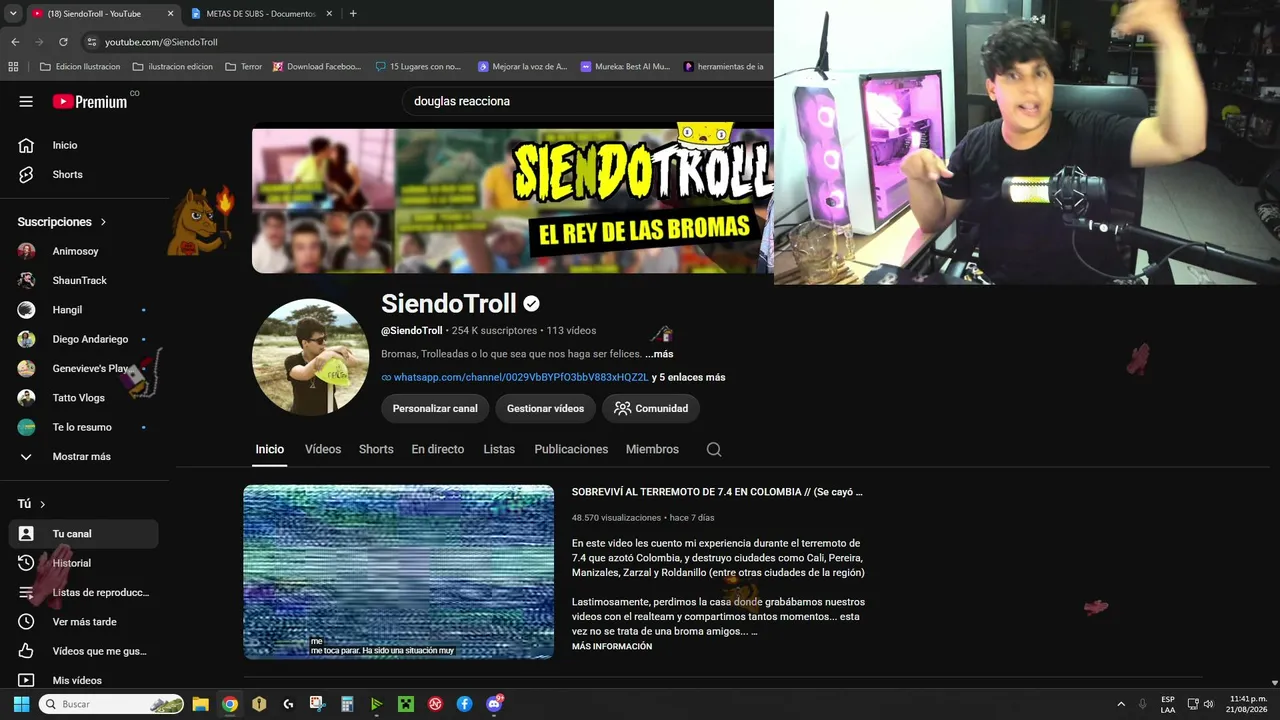Open the Comunidad button
Screen dimensions: 1280x720
click(x=651, y=408)
